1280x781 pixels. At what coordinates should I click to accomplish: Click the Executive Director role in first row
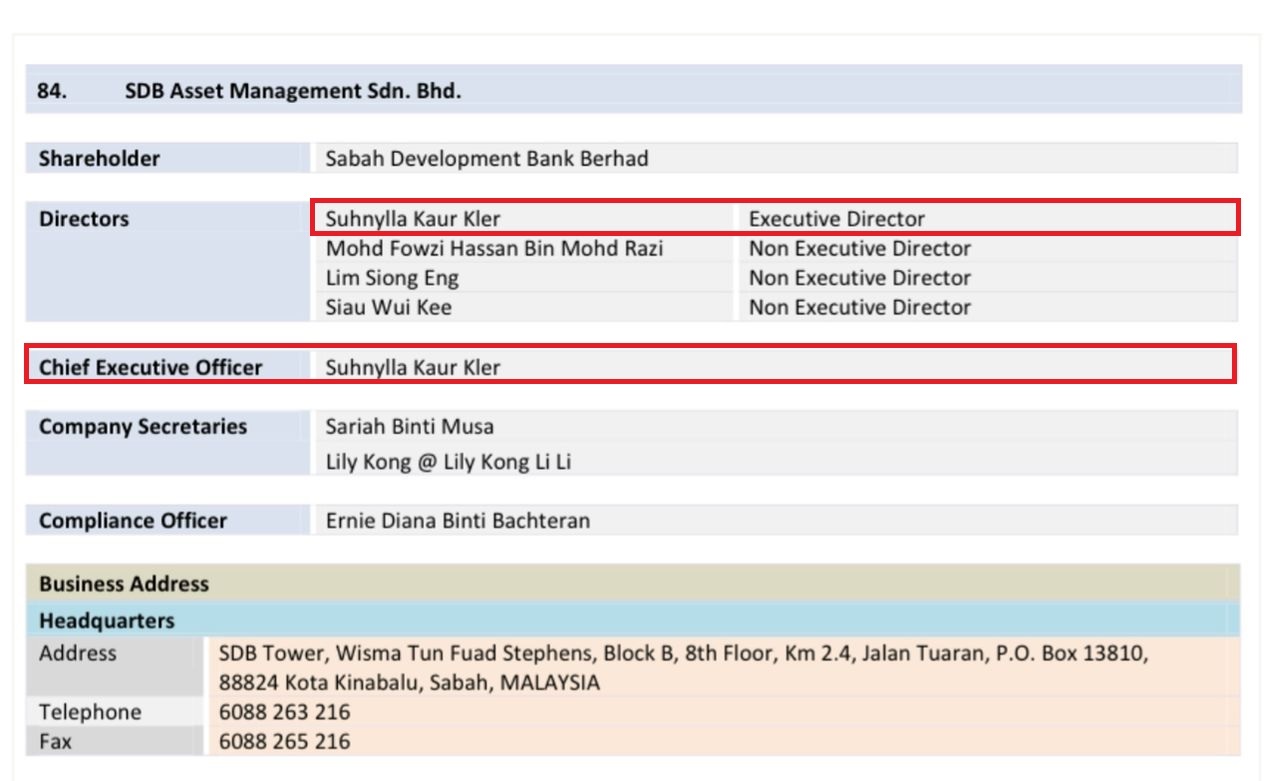[837, 219]
